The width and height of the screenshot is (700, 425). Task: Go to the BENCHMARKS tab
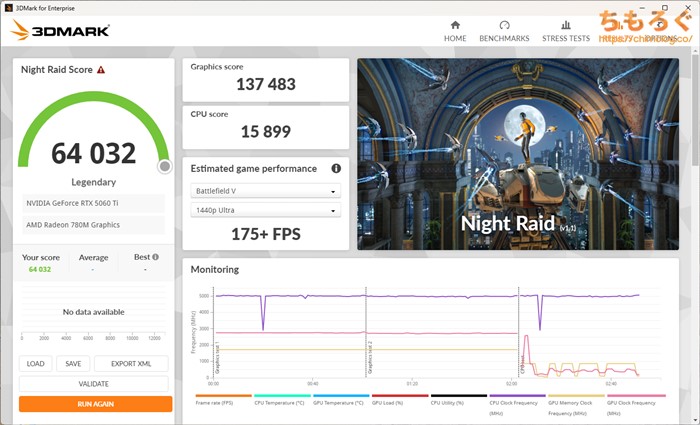(504, 39)
